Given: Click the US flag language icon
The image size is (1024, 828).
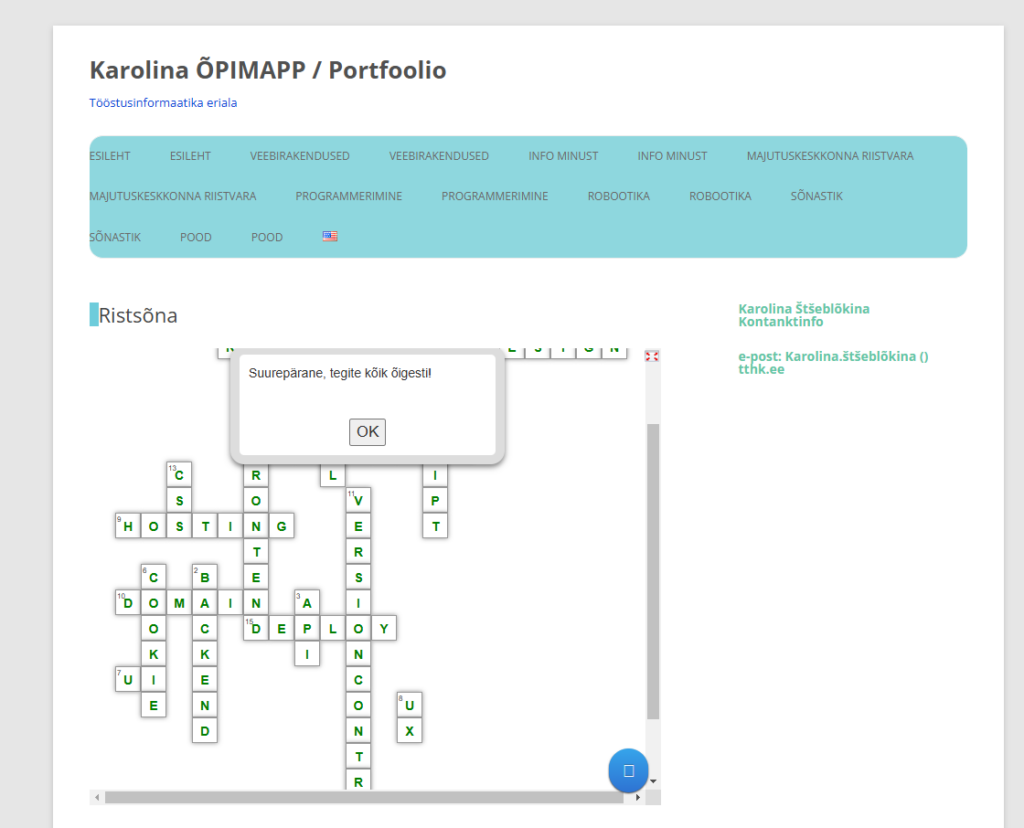Looking at the screenshot, I should coord(330,237).
